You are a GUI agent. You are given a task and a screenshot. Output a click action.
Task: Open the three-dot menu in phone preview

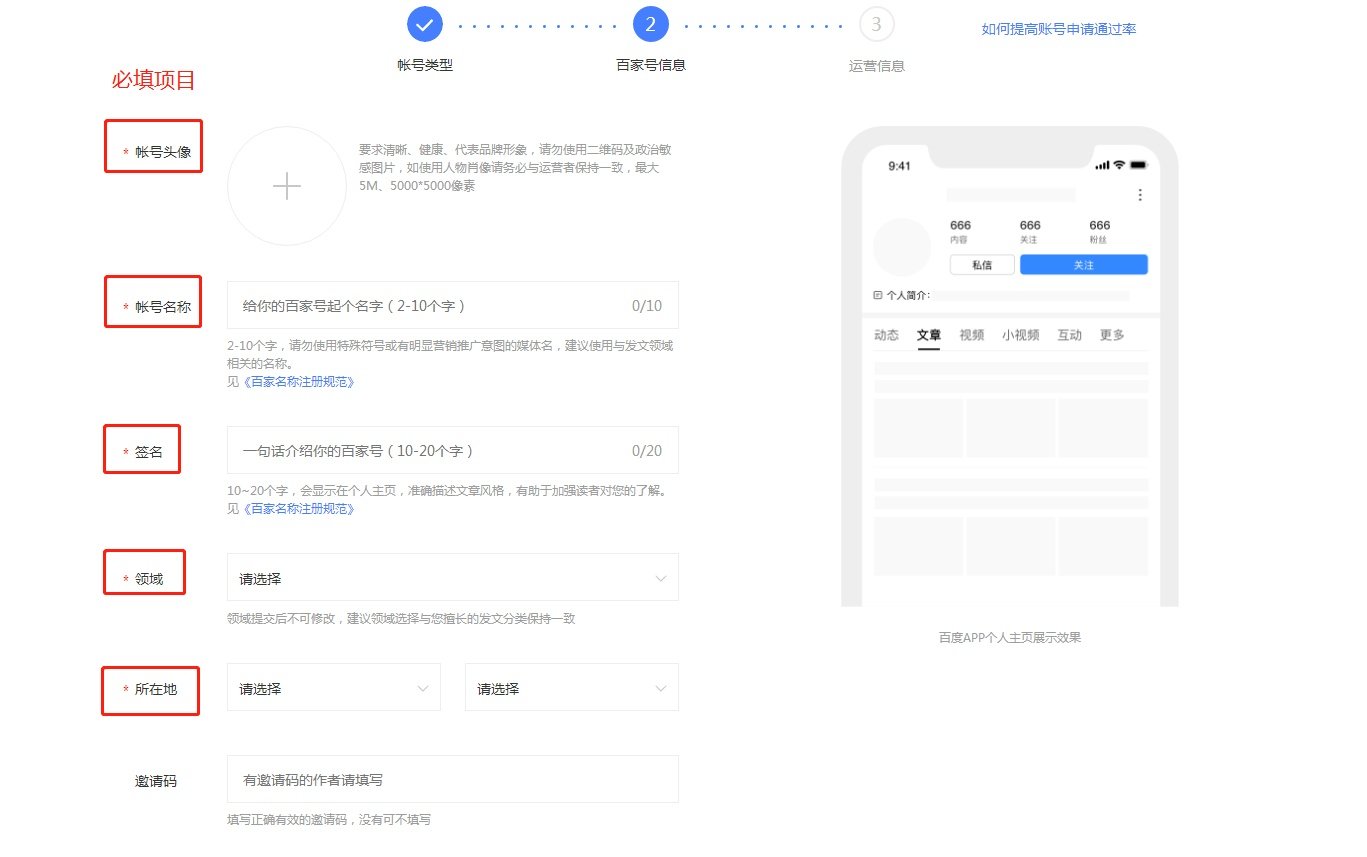[x=1140, y=196]
